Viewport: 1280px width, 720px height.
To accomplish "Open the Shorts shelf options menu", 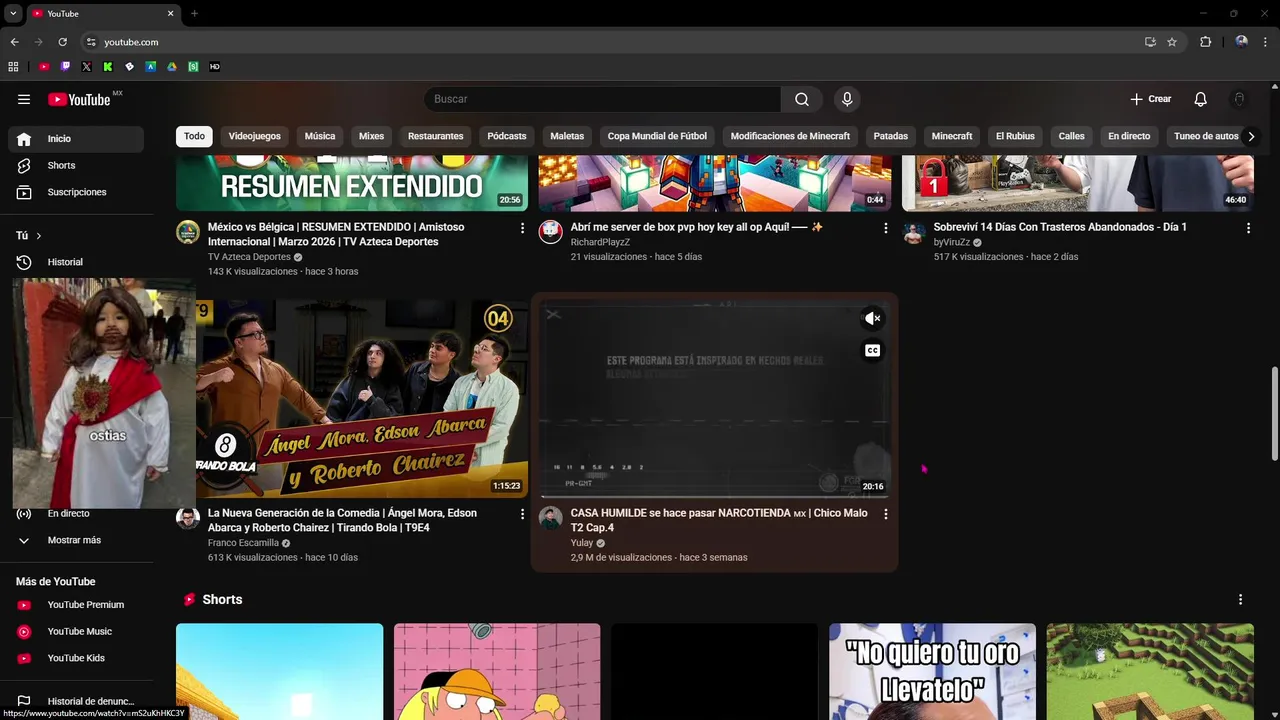I will [x=1240, y=600].
